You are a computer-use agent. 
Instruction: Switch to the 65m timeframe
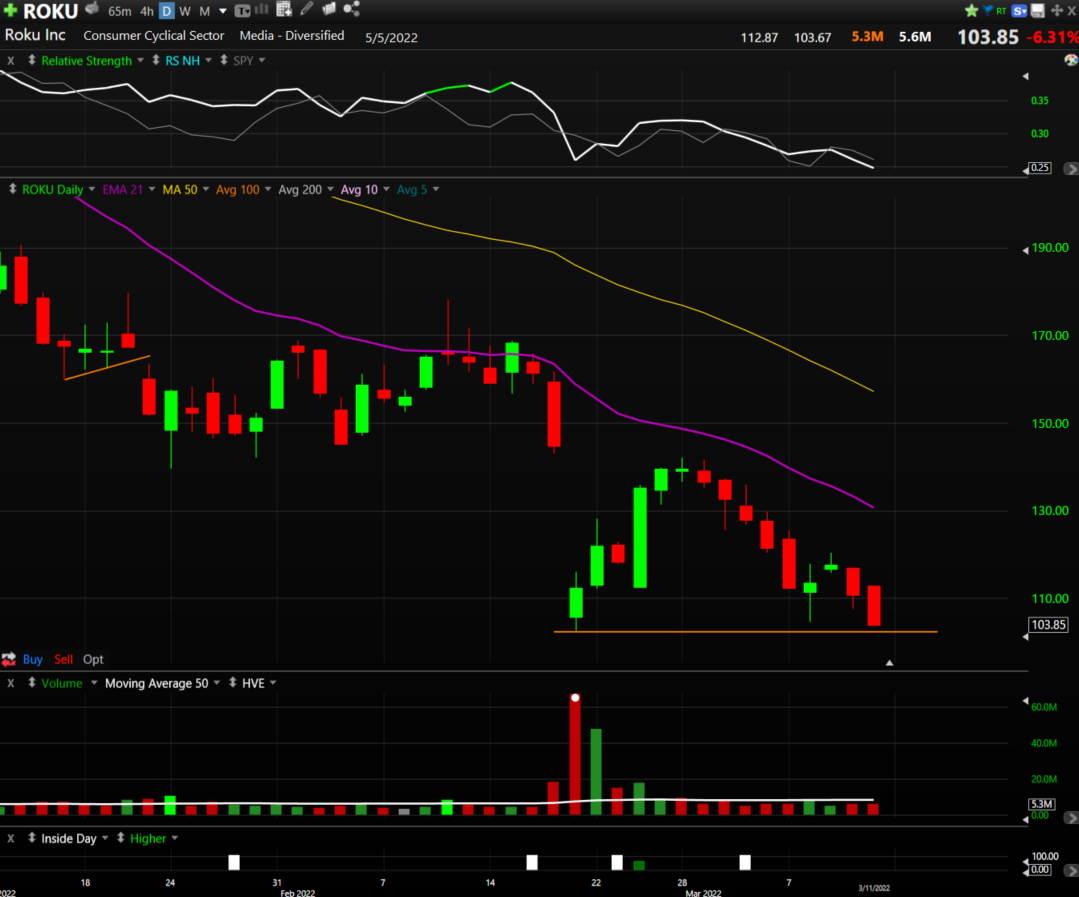coord(120,11)
